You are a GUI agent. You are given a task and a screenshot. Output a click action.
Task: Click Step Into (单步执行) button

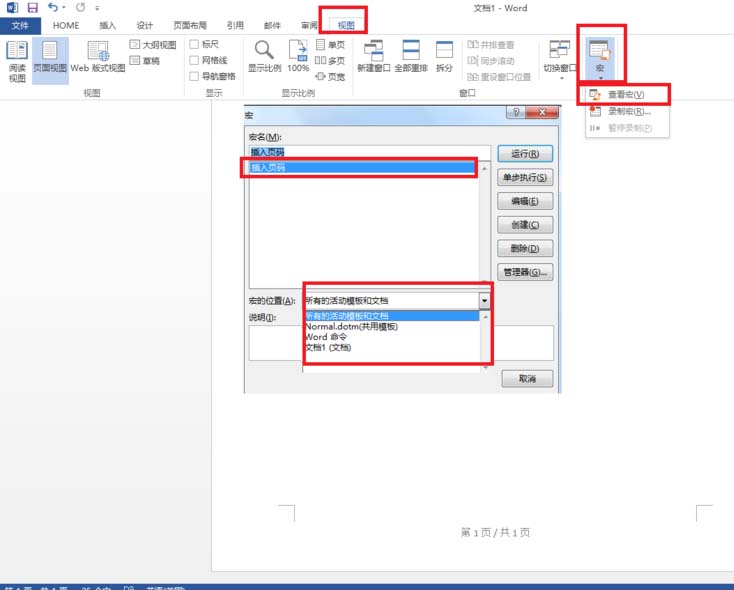[x=525, y=177]
